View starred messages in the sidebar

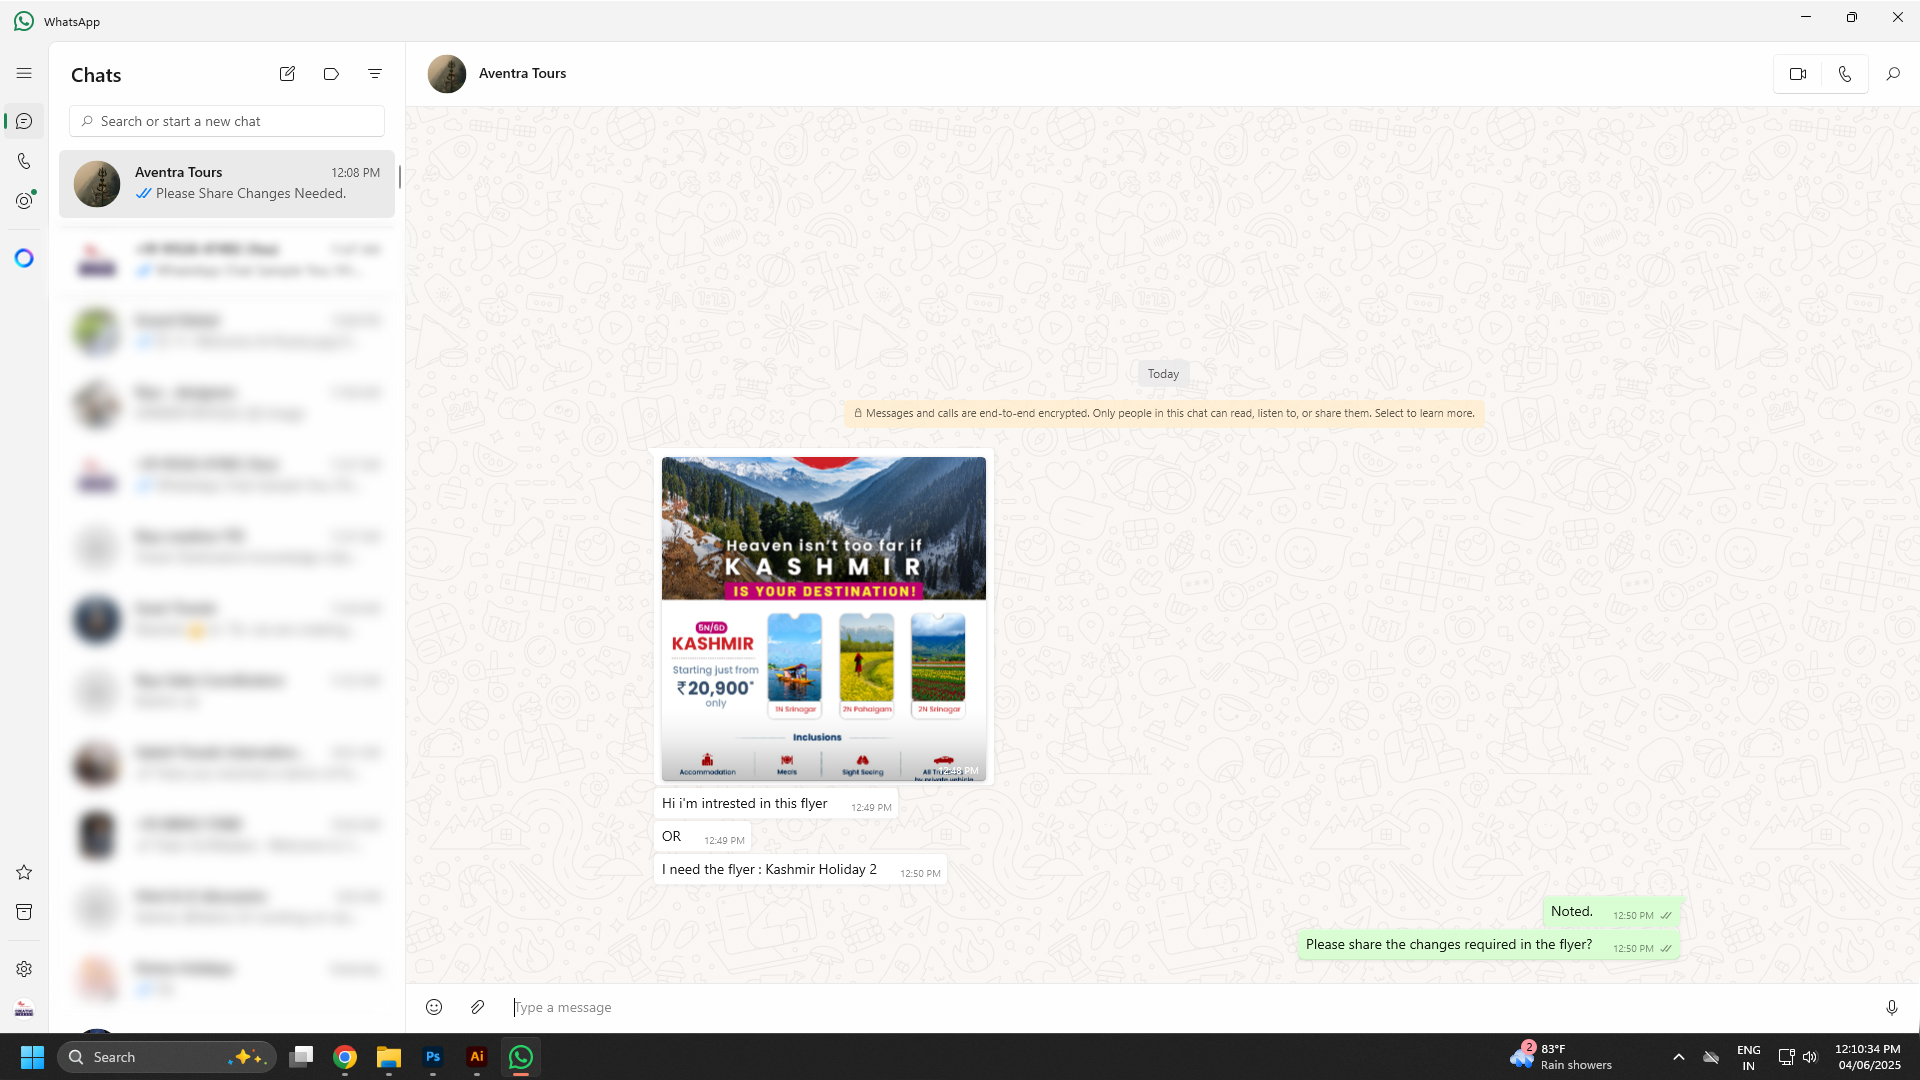pos(24,872)
